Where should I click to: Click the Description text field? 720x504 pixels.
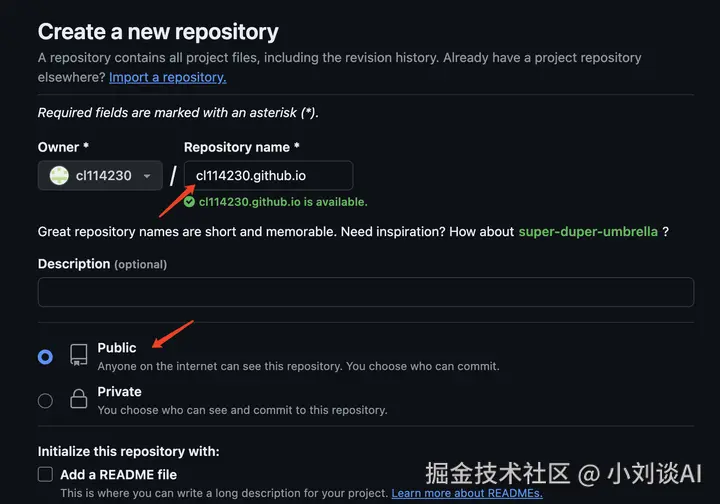click(366, 292)
